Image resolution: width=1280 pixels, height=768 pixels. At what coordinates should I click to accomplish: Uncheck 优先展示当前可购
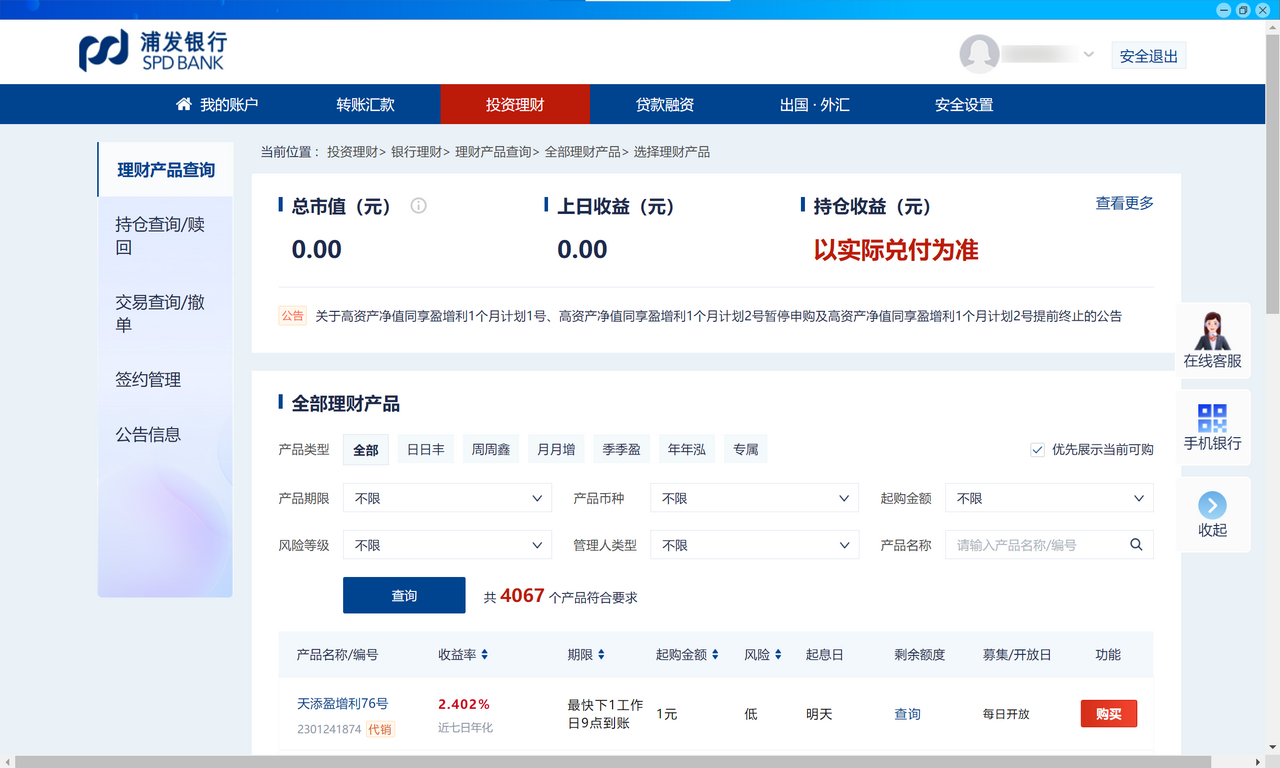[x=1037, y=449]
